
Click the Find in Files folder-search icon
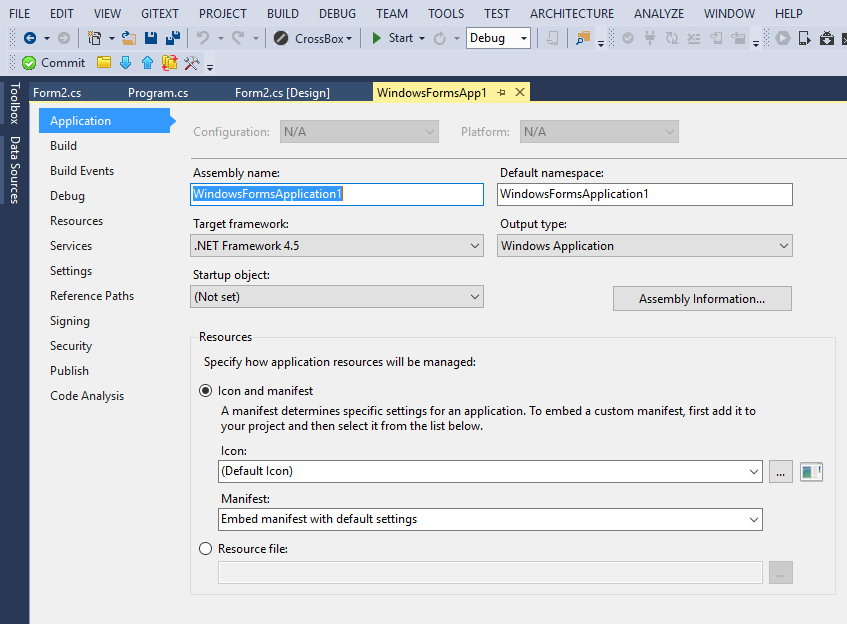click(x=583, y=38)
